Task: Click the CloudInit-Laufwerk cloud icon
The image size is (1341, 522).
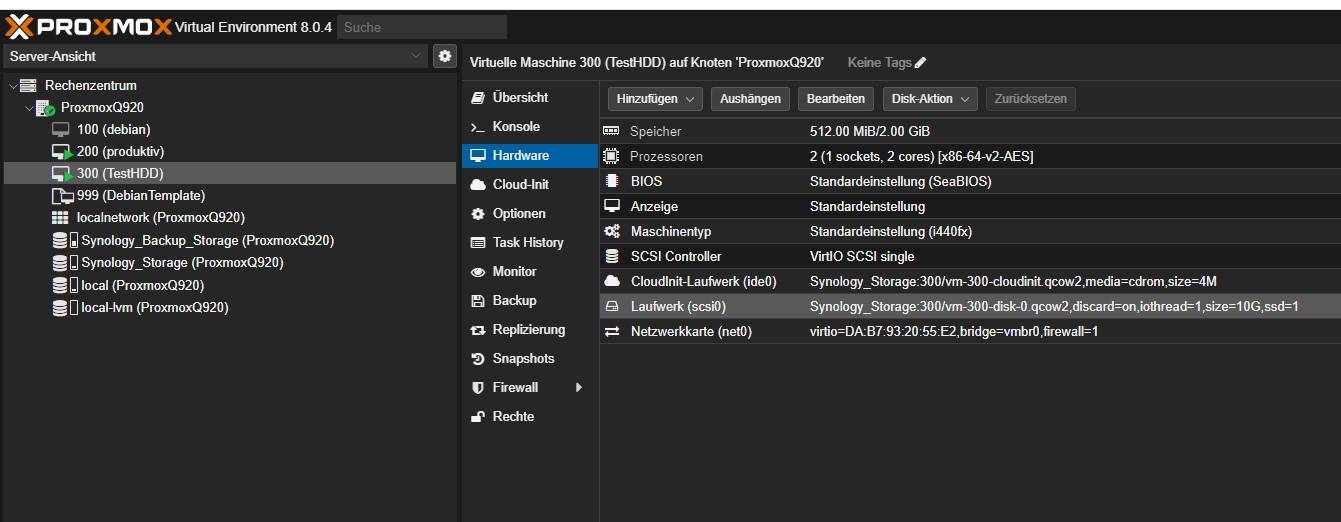Action: (x=612, y=281)
